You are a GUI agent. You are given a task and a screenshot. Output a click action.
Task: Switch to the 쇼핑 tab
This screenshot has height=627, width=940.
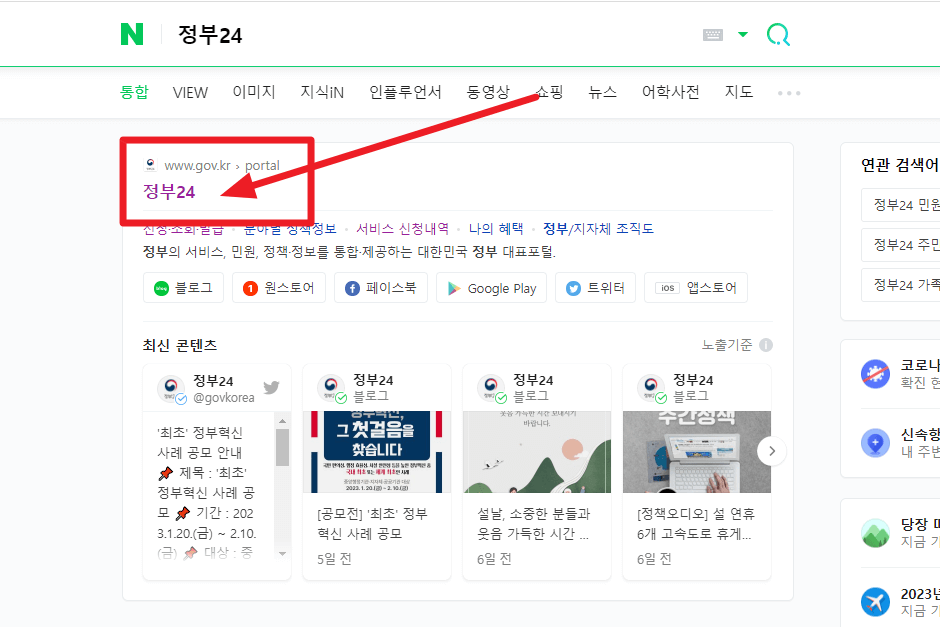(x=549, y=92)
